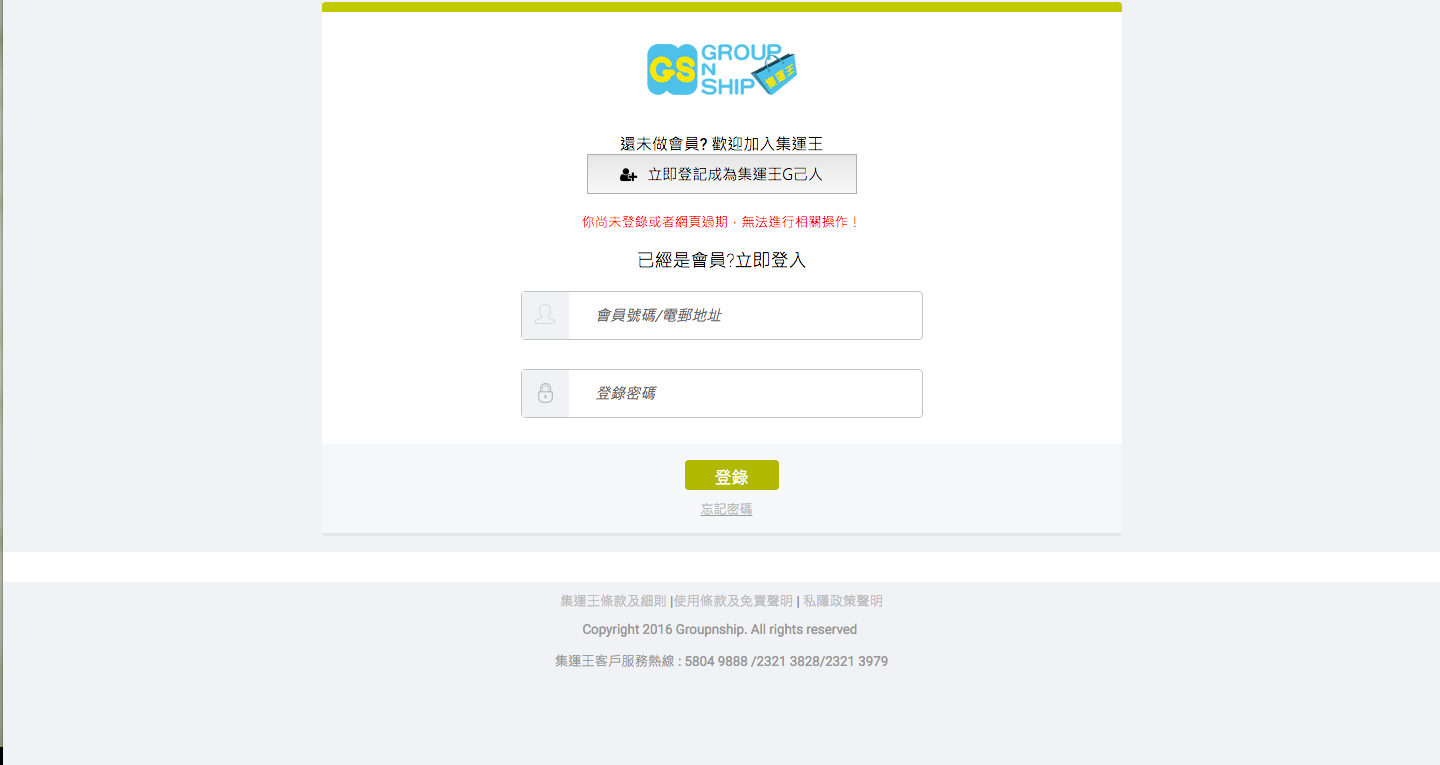Click the GROUP N SHIP logo text
This screenshot has width=1440, height=765.
(x=730, y=69)
